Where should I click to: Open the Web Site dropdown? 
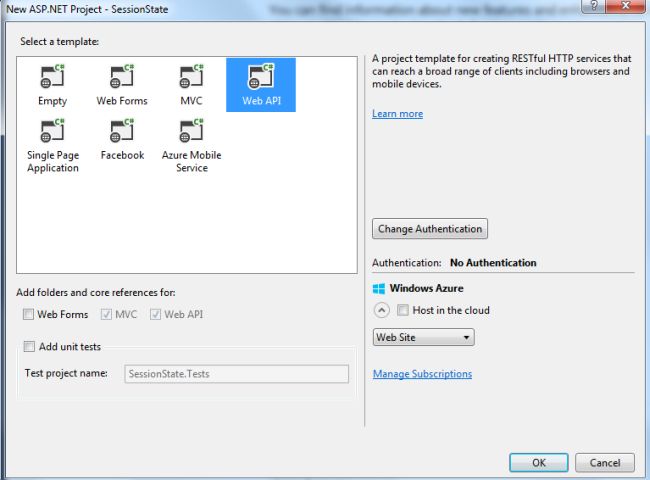tap(424, 337)
